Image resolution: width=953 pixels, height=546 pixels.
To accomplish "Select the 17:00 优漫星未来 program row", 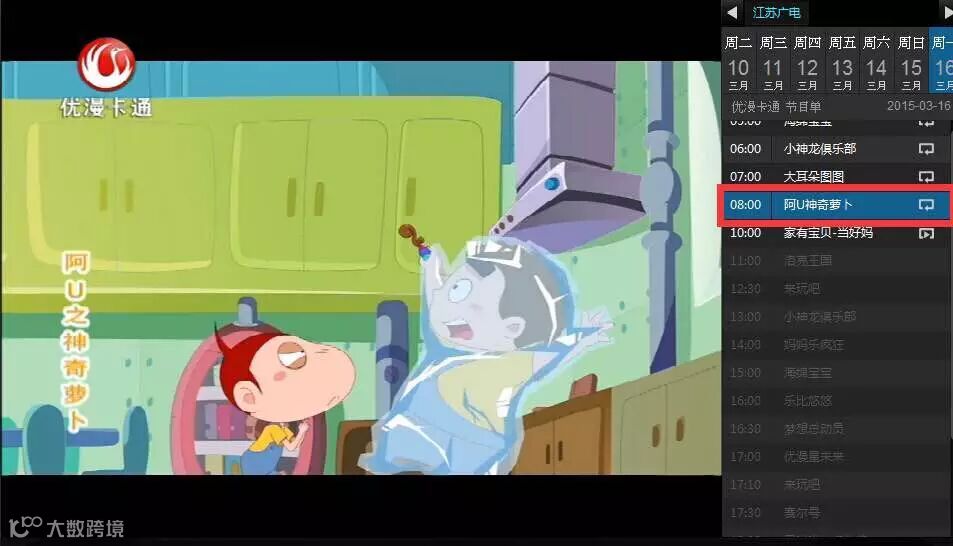I will [x=836, y=457].
